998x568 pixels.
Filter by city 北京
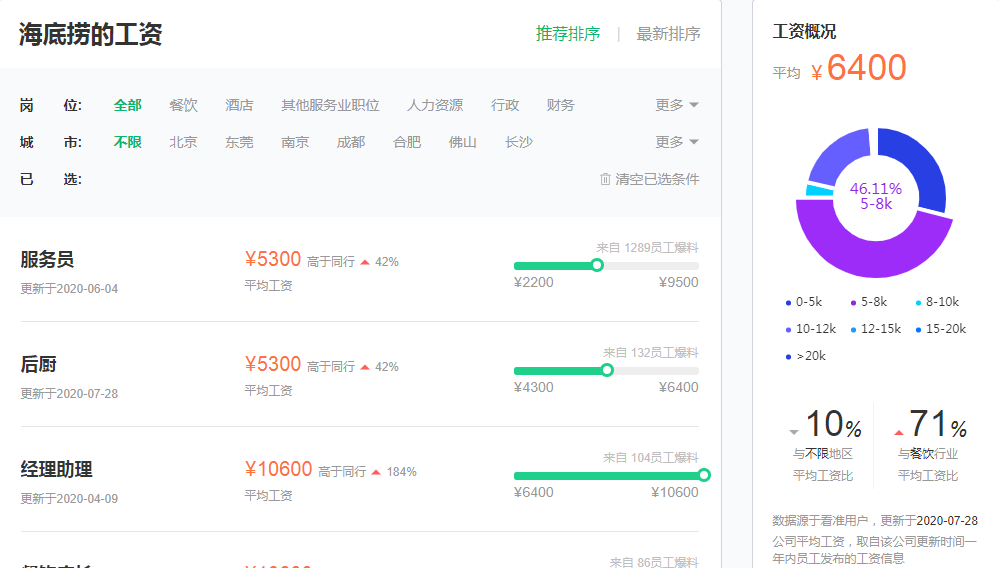point(183,142)
